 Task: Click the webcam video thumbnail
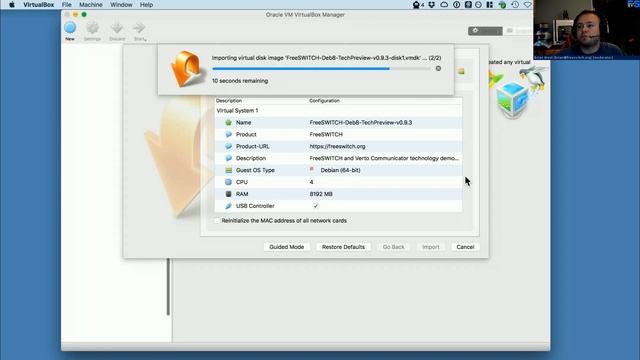587,30
